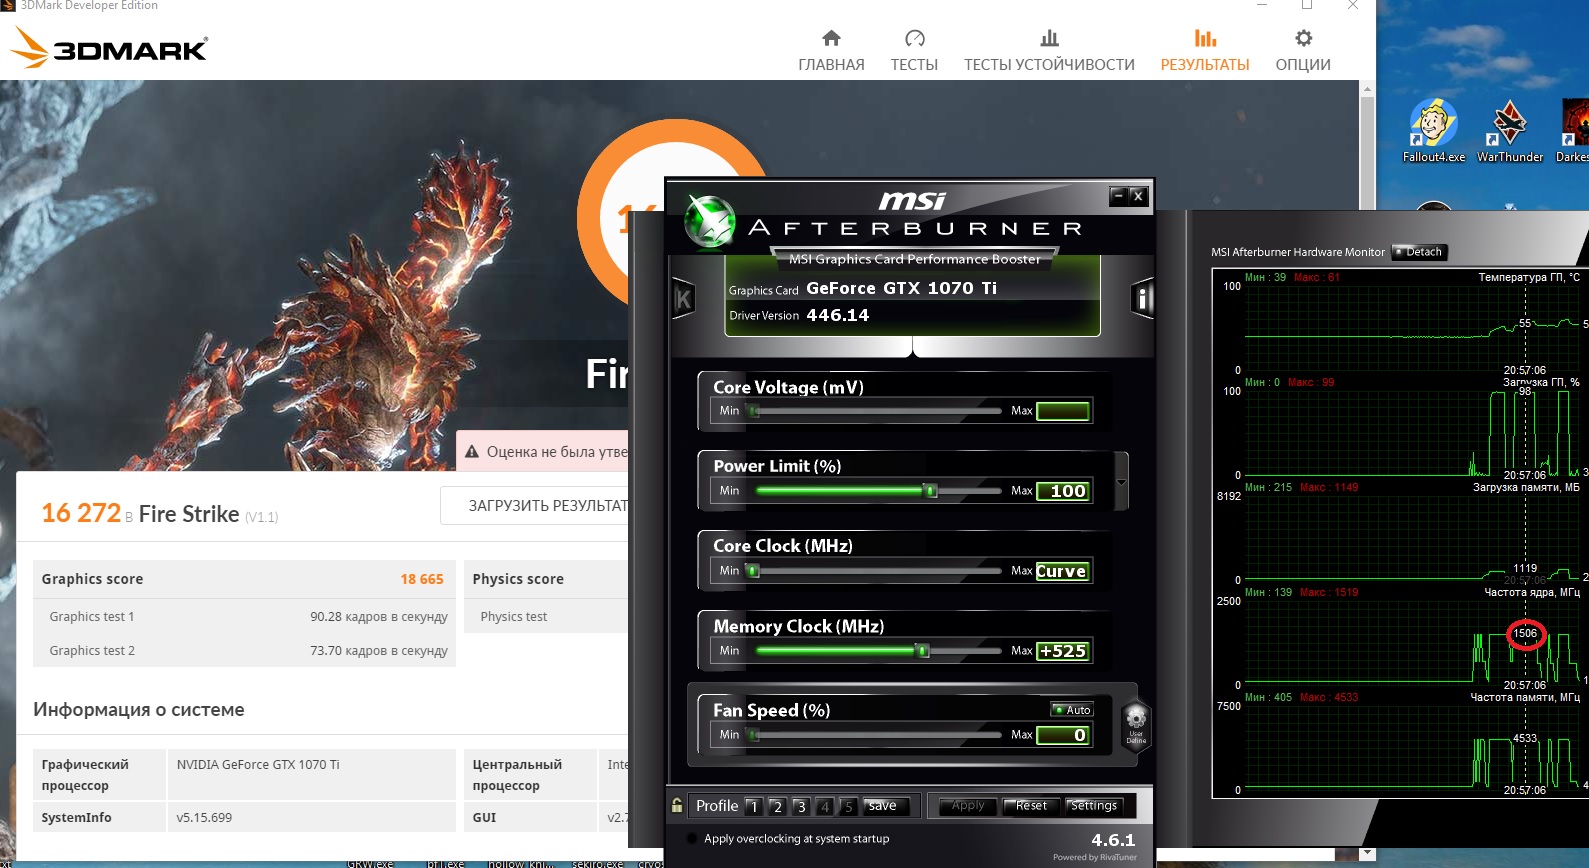Select Afterburner profile slot 5
1589x868 pixels.
[848, 806]
